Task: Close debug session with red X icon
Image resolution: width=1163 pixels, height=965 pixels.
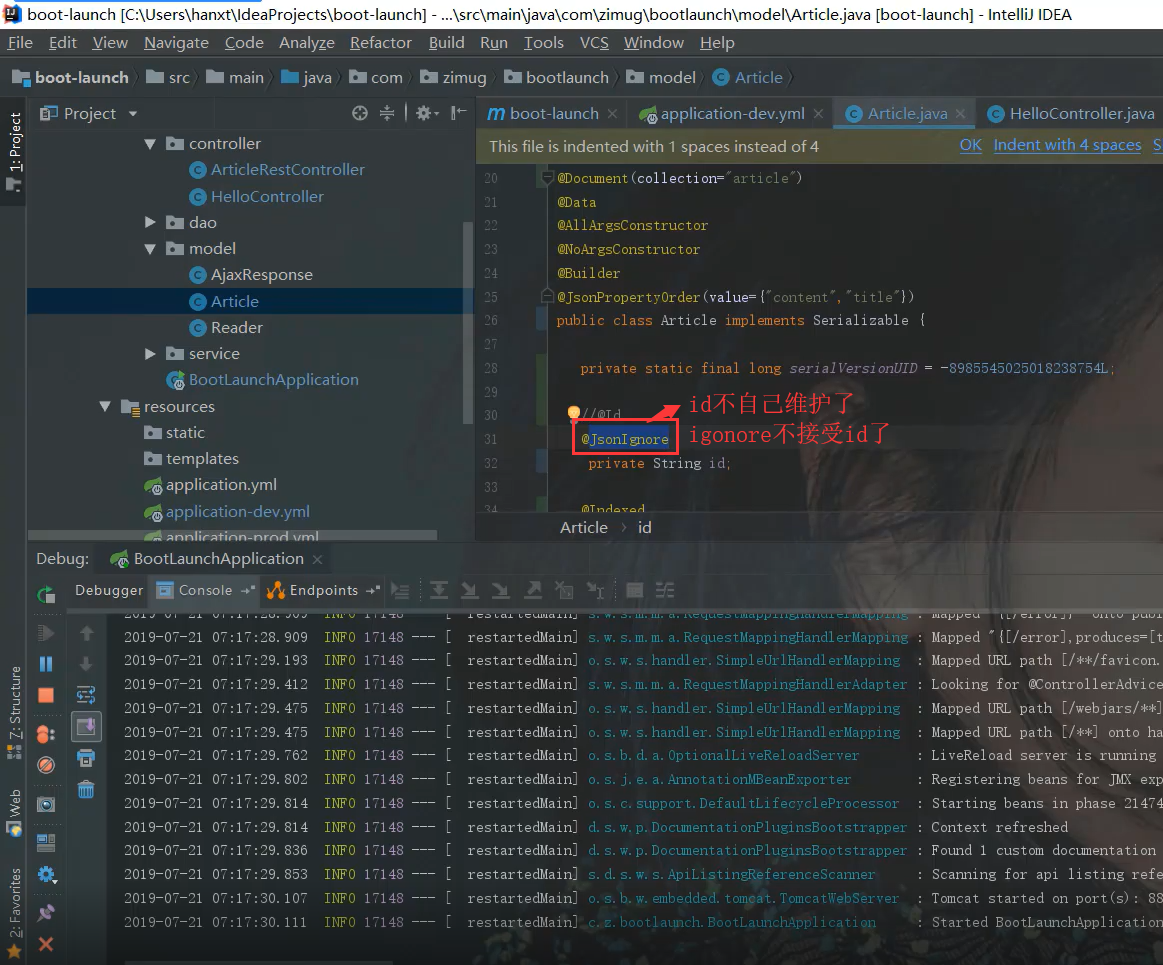Action: point(46,944)
